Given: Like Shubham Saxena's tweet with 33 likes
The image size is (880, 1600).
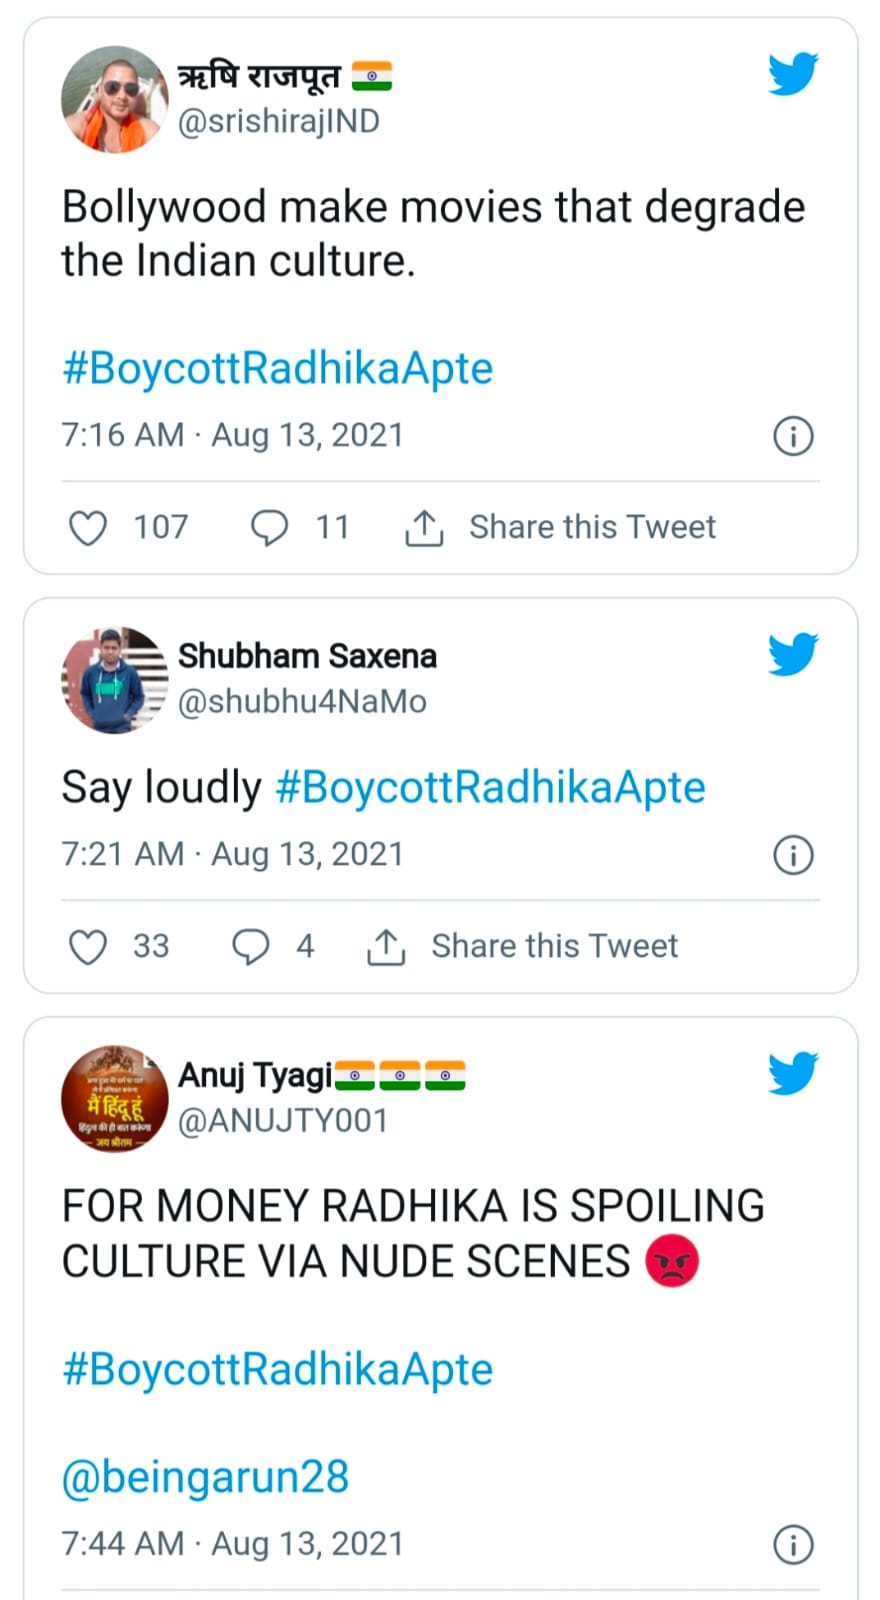Looking at the screenshot, I should (88, 946).
